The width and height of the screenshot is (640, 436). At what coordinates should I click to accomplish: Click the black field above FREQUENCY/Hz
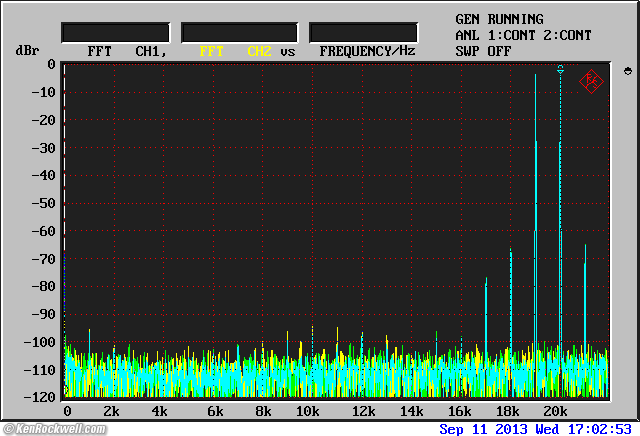pyautogui.click(x=363, y=32)
